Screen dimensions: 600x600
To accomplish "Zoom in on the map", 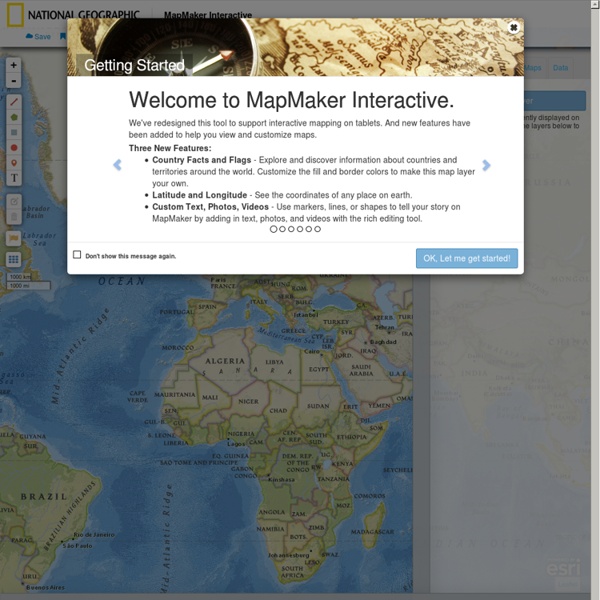I will click(14, 66).
